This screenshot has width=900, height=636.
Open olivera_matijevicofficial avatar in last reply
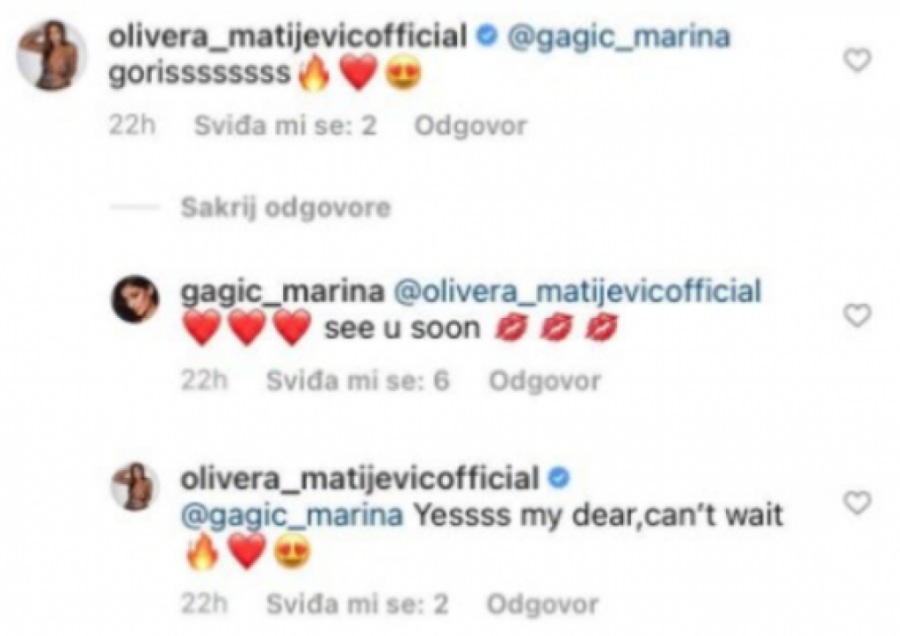(x=135, y=486)
